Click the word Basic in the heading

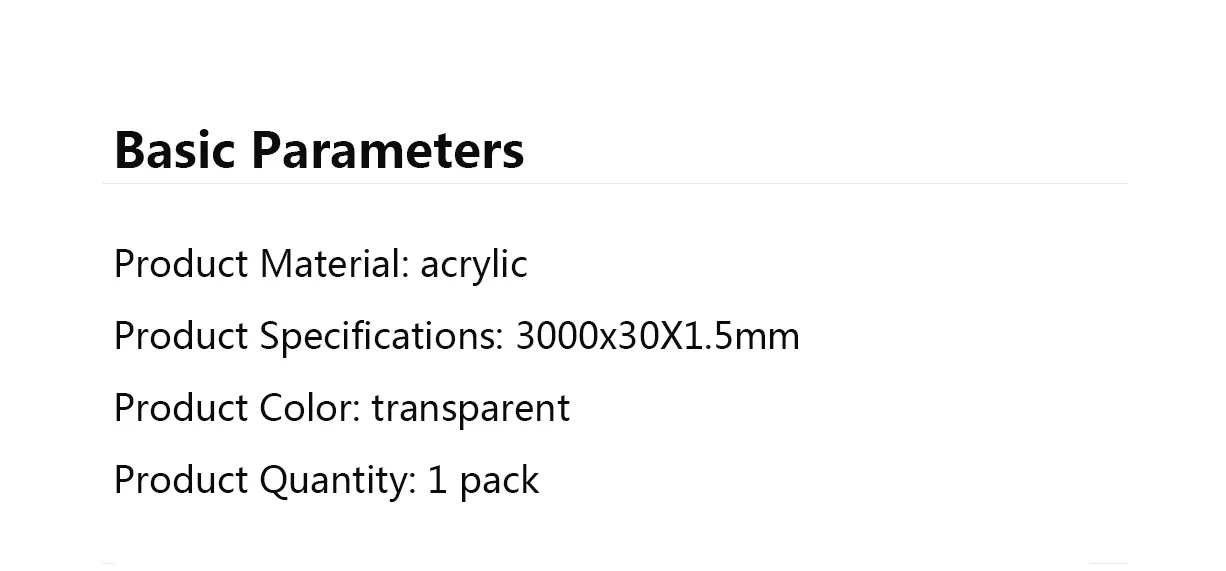click(x=175, y=150)
